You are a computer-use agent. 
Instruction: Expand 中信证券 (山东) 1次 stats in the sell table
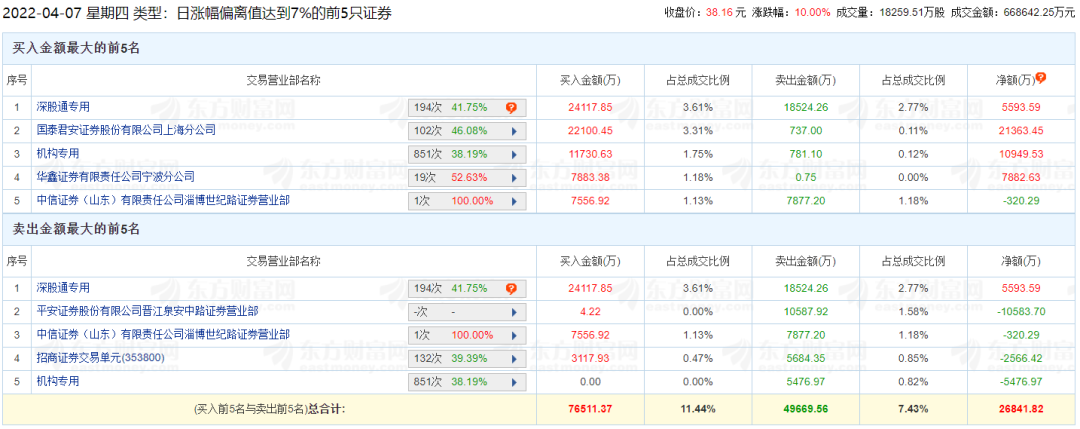pos(514,335)
